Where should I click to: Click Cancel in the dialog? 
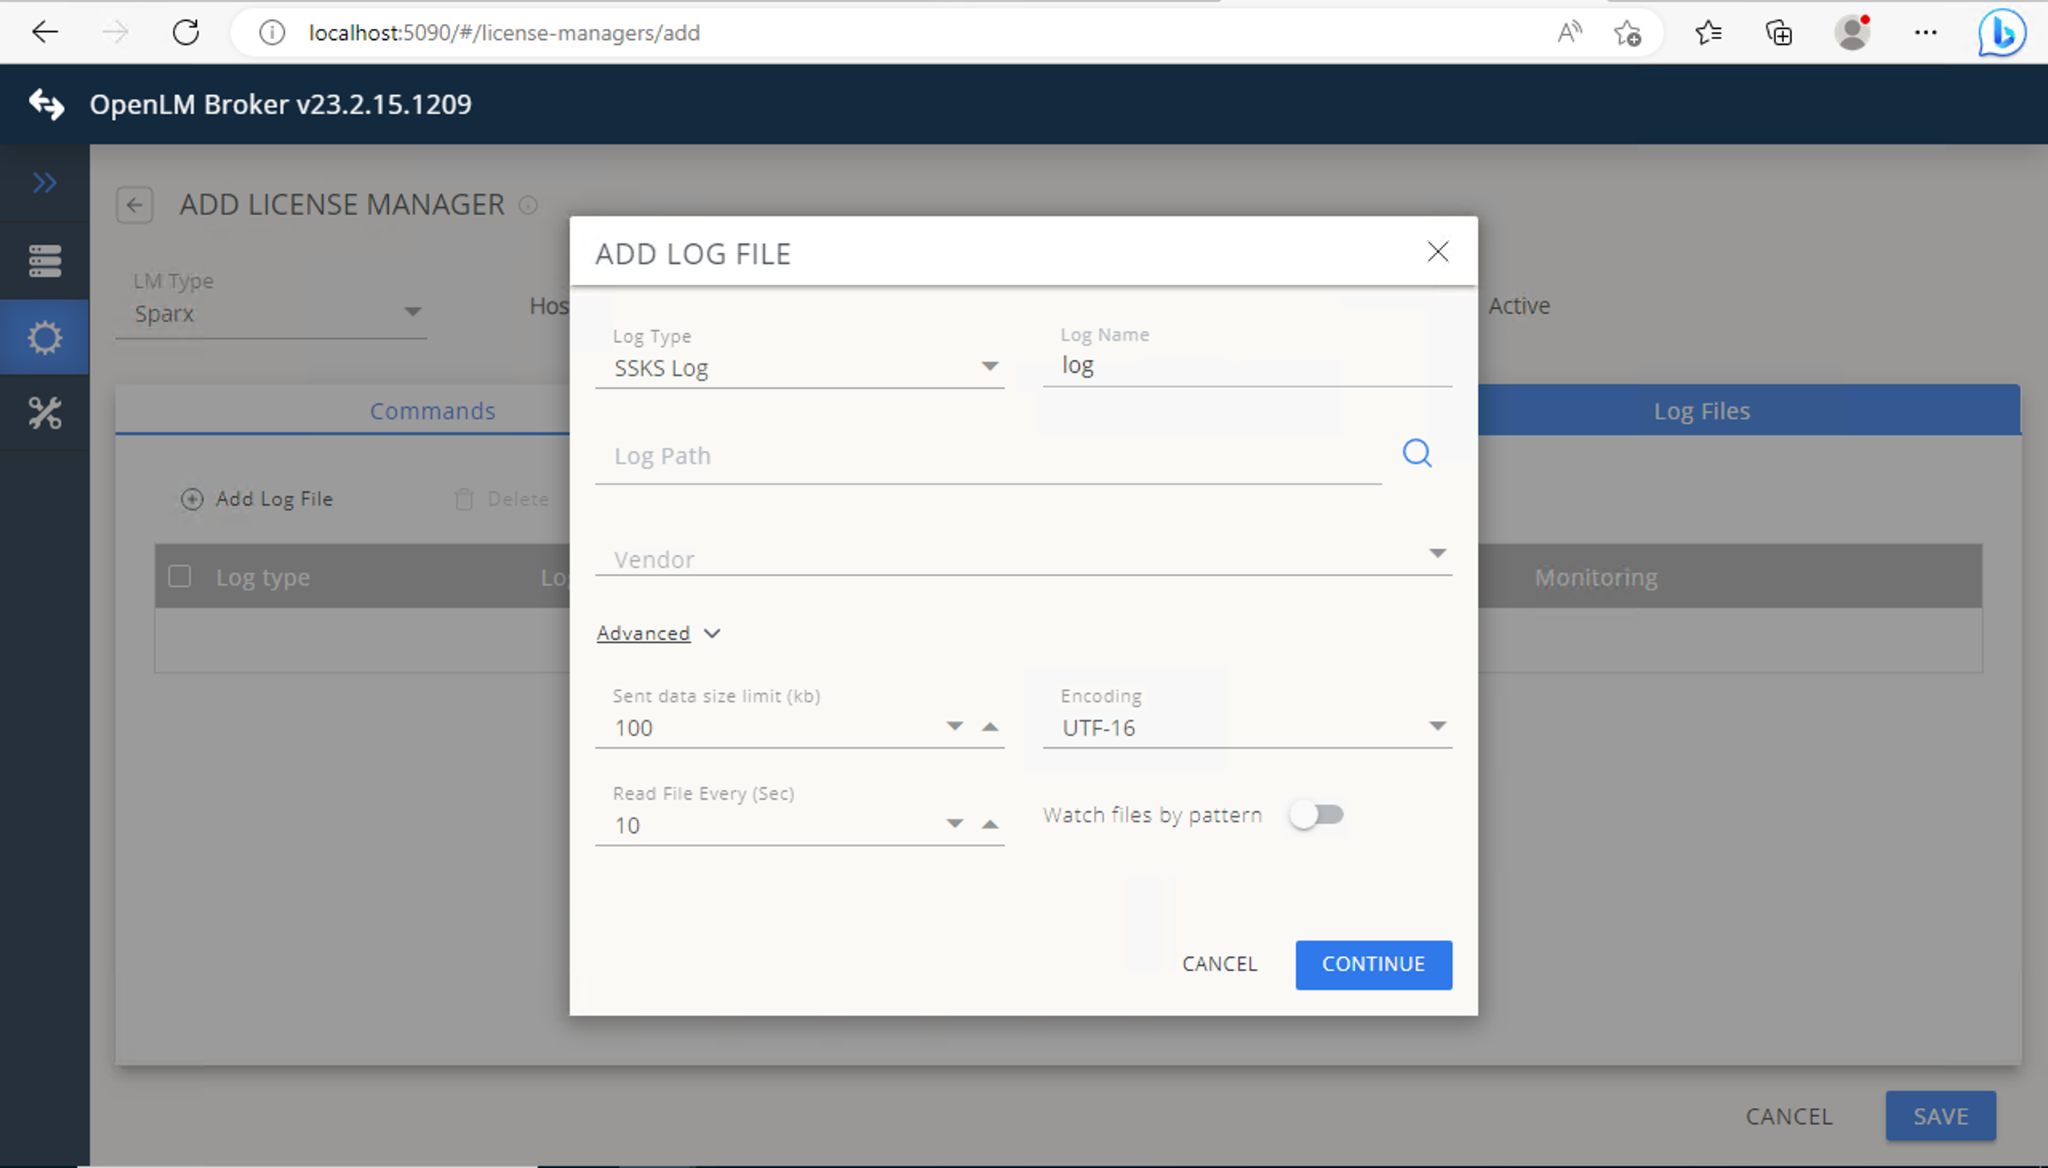pyautogui.click(x=1219, y=964)
